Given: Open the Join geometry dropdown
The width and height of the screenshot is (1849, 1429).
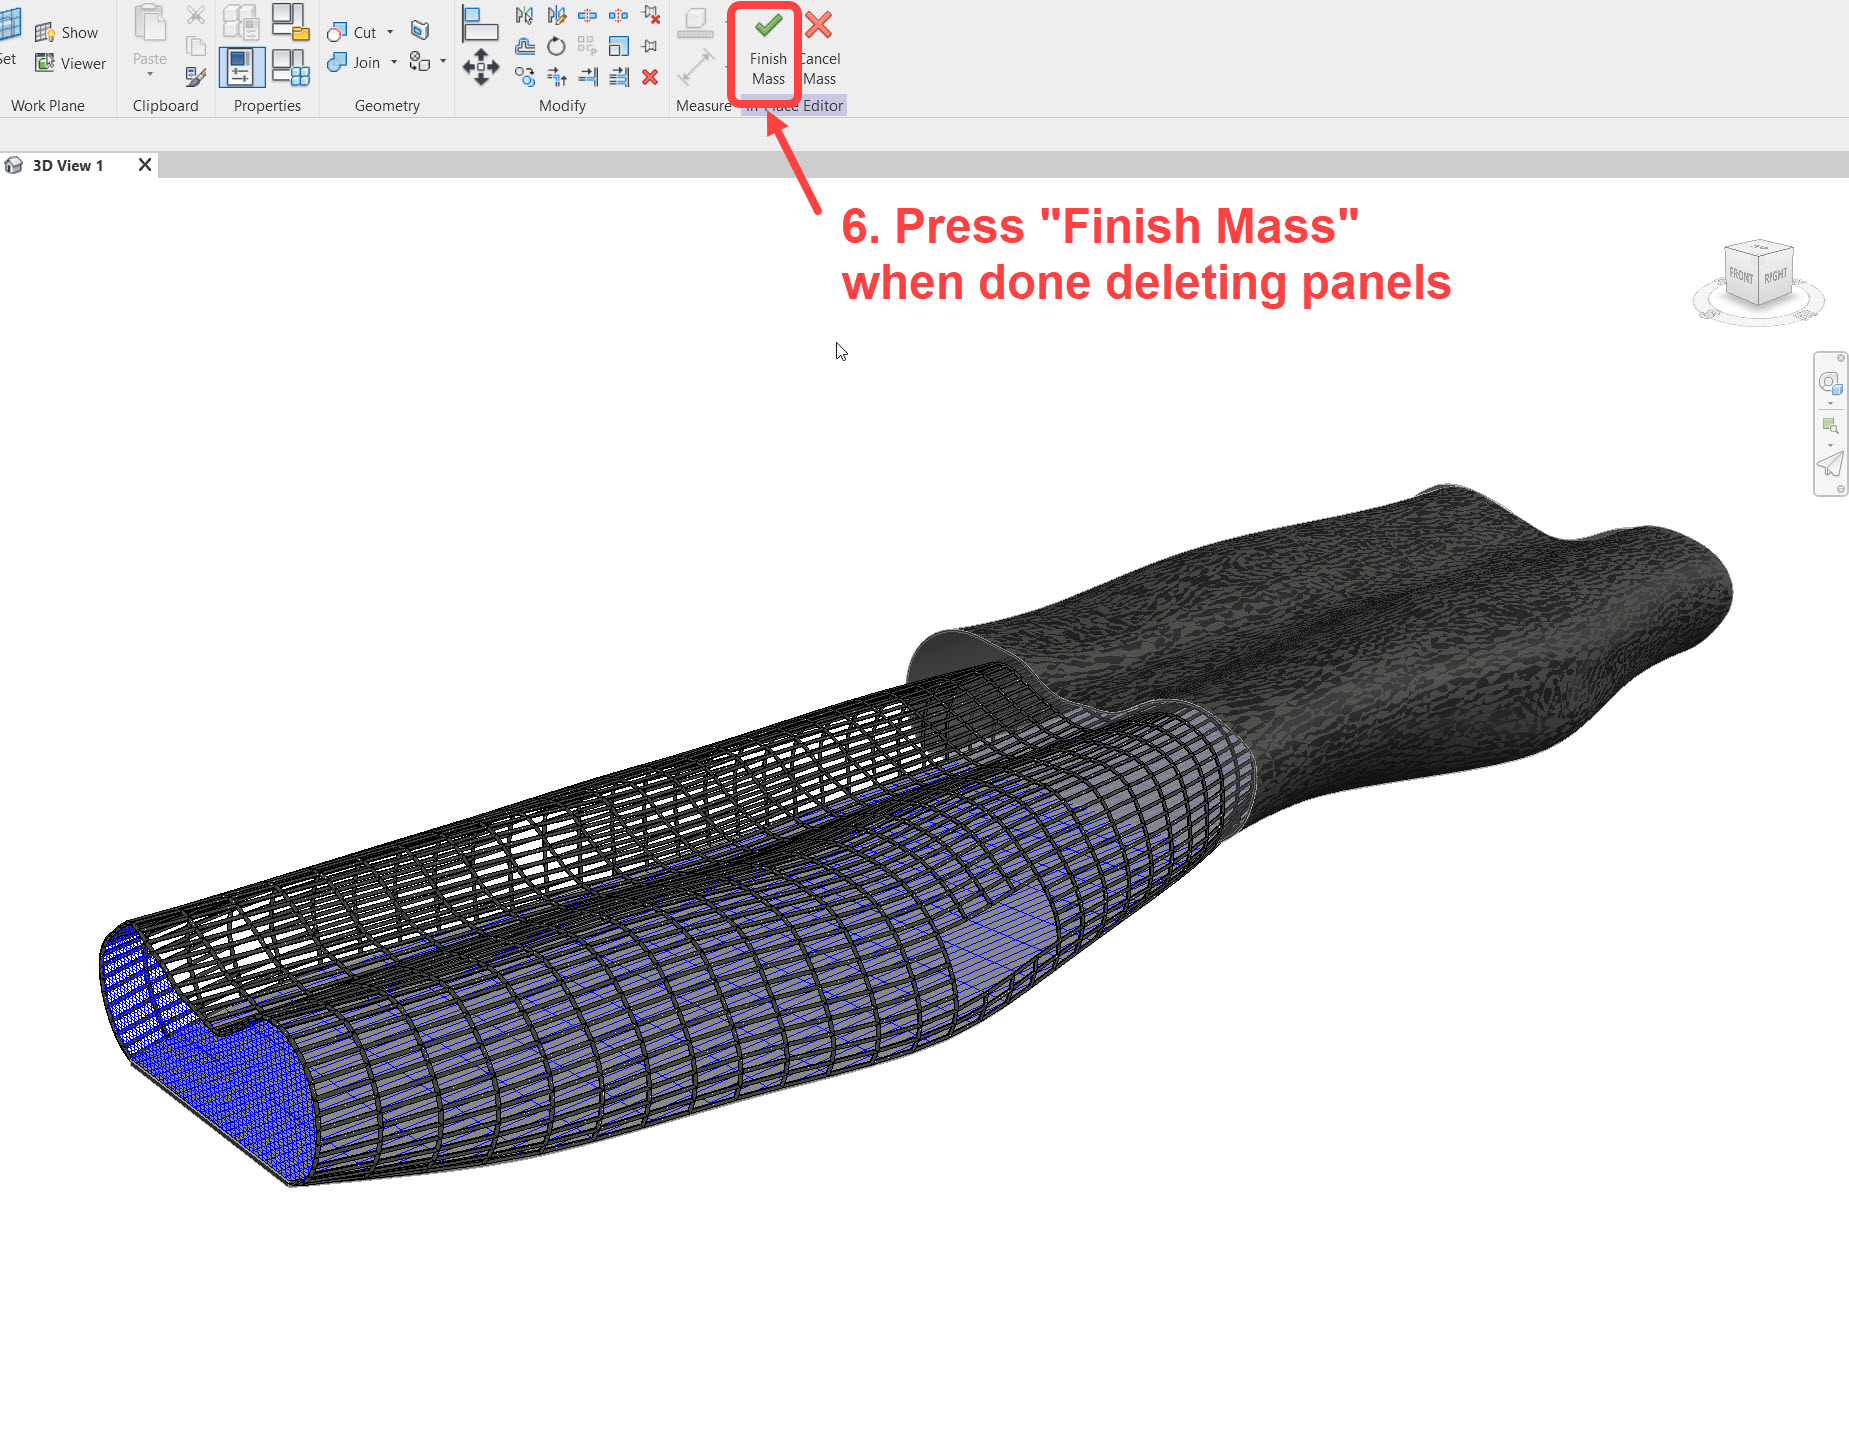Looking at the screenshot, I should coord(395,62).
